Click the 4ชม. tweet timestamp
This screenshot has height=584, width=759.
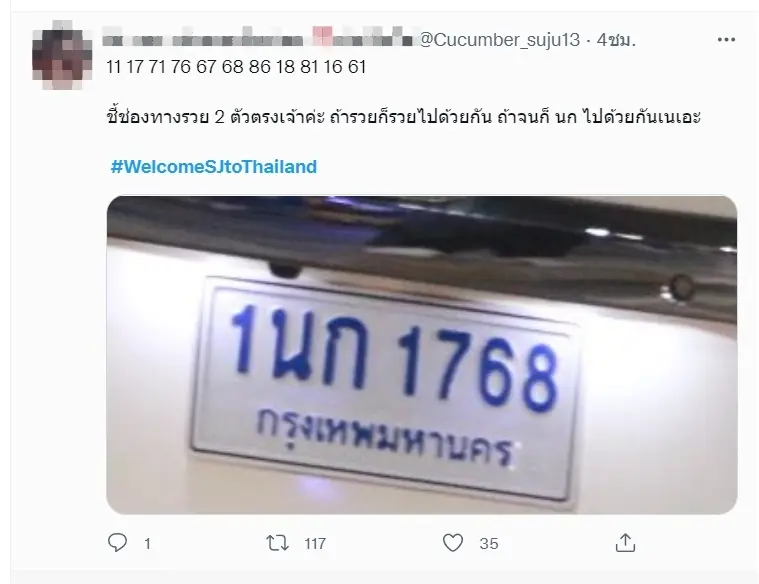point(616,40)
